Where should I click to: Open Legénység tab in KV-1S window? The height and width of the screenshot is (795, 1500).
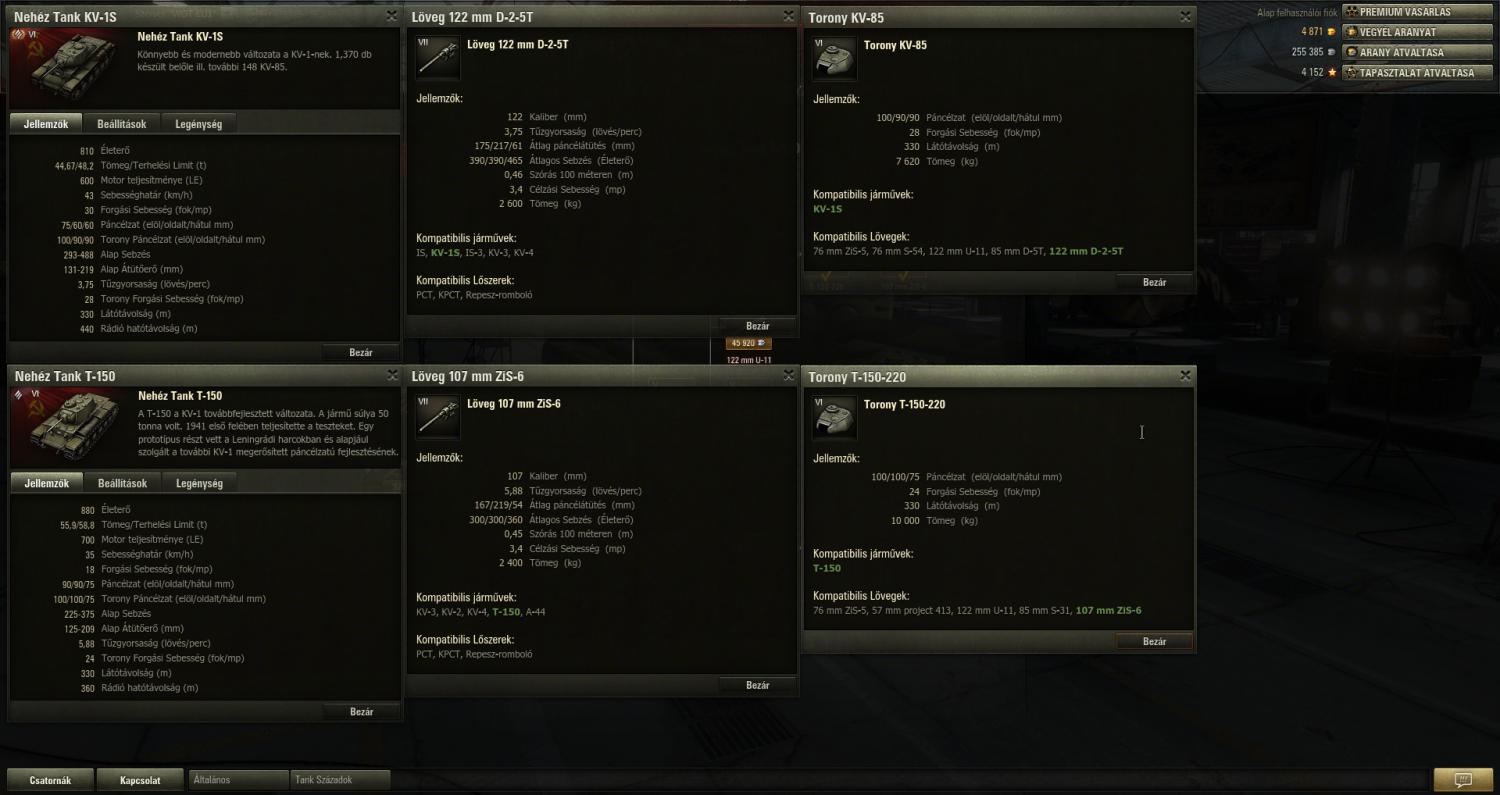[199, 124]
